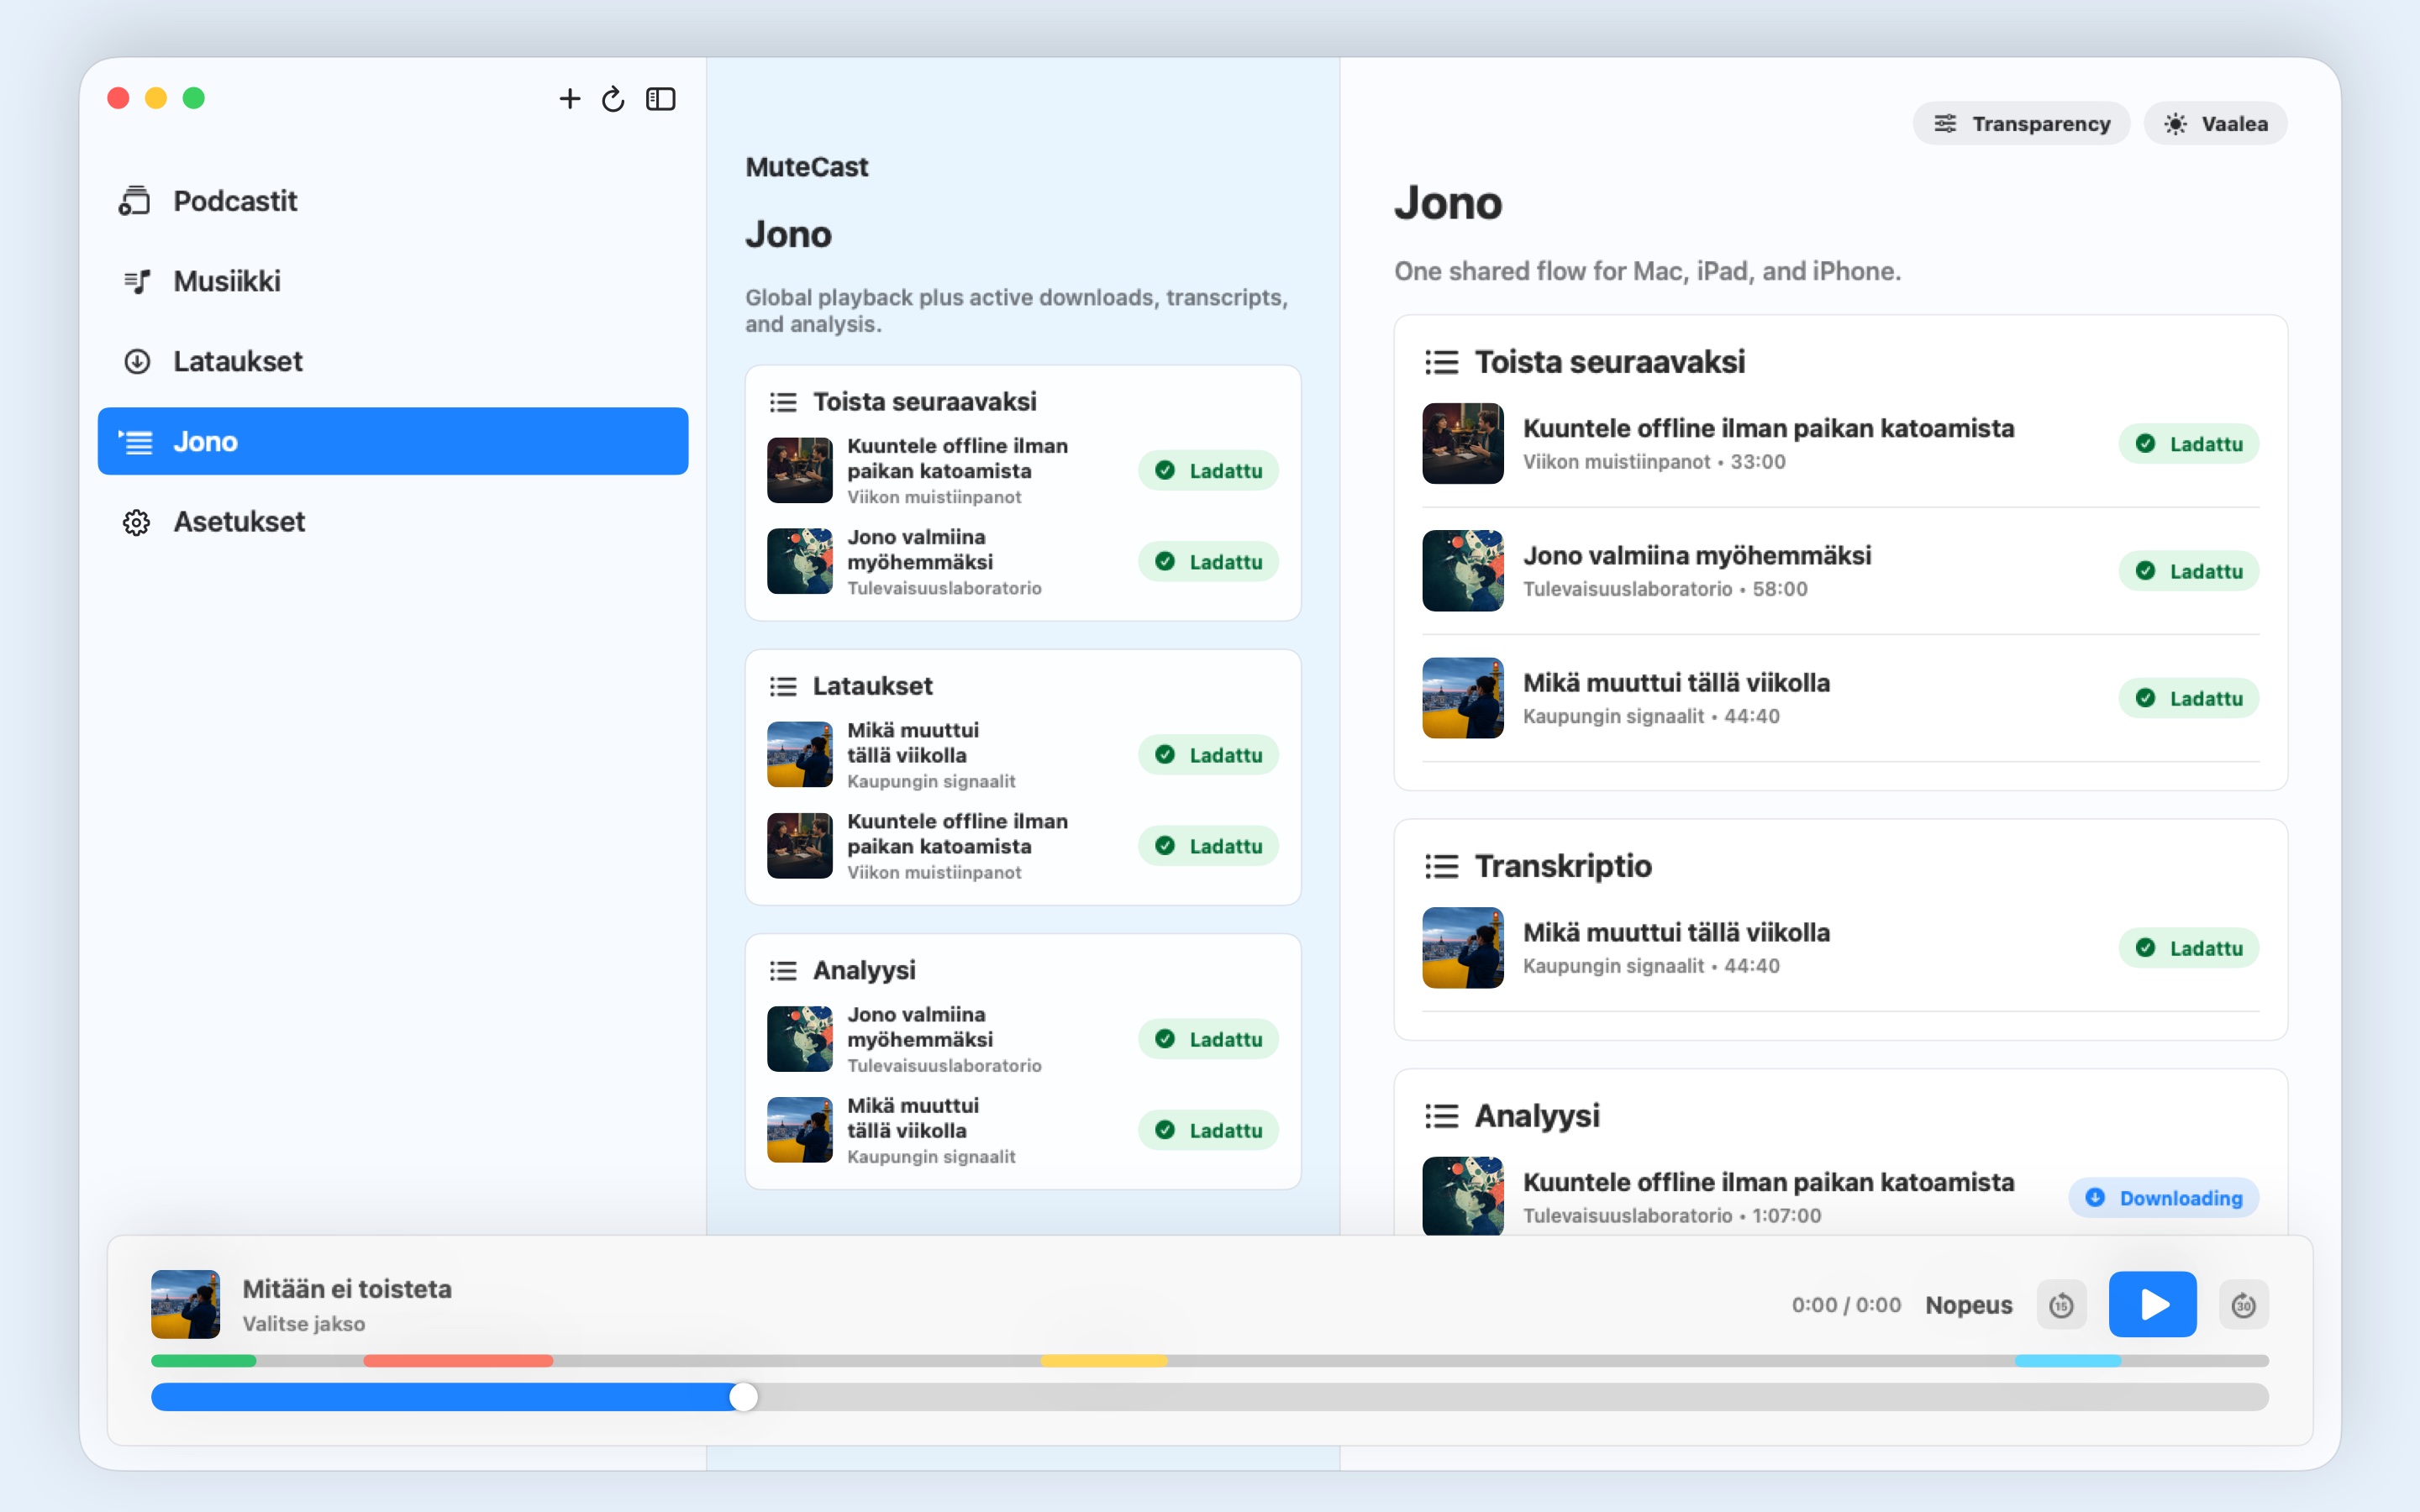Viewport: 2420px width, 1512px height.
Task: Click Kuuntele offline episode in middle Toista seuraavaksi card
Action: (x=1022, y=470)
